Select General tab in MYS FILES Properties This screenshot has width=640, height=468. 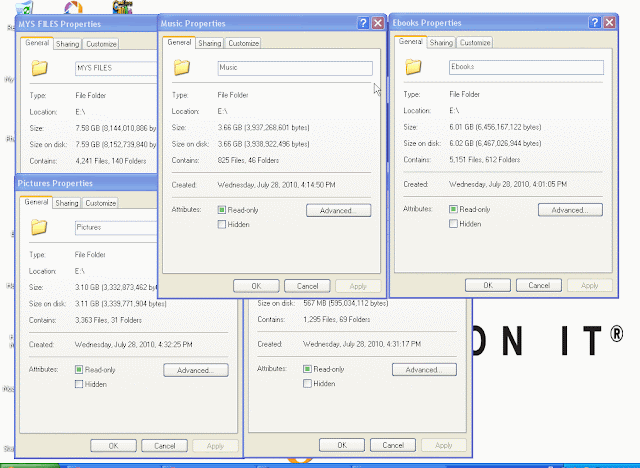[x=37, y=43]
